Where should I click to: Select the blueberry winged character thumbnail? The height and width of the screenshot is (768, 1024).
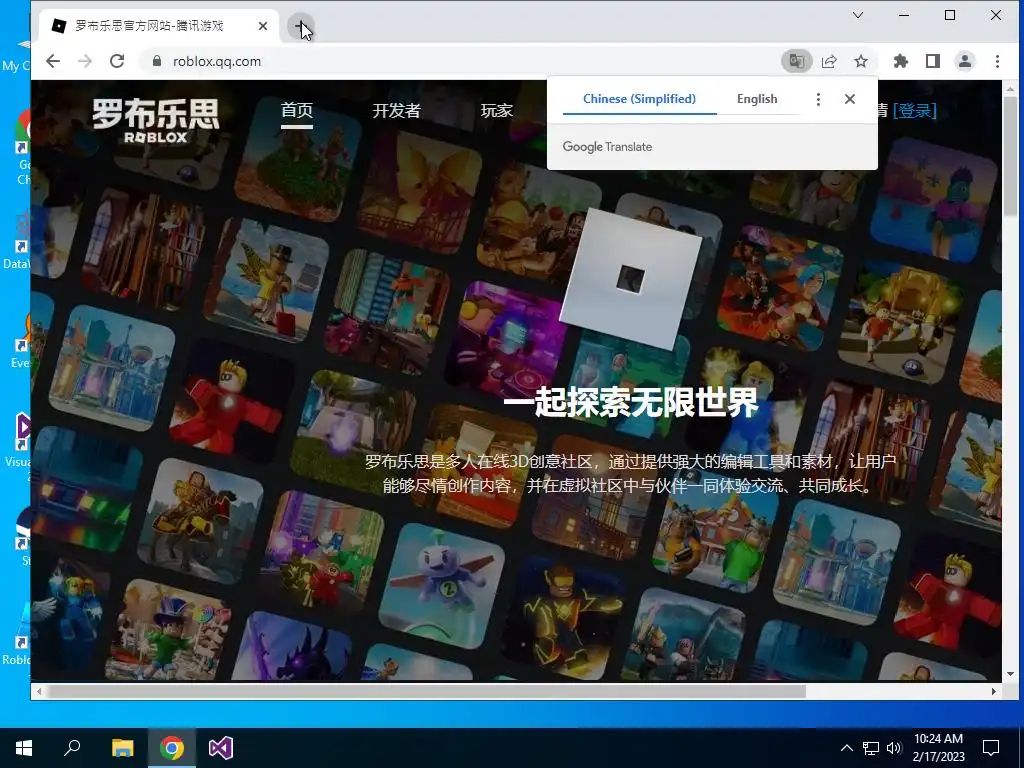click(442, 584)
